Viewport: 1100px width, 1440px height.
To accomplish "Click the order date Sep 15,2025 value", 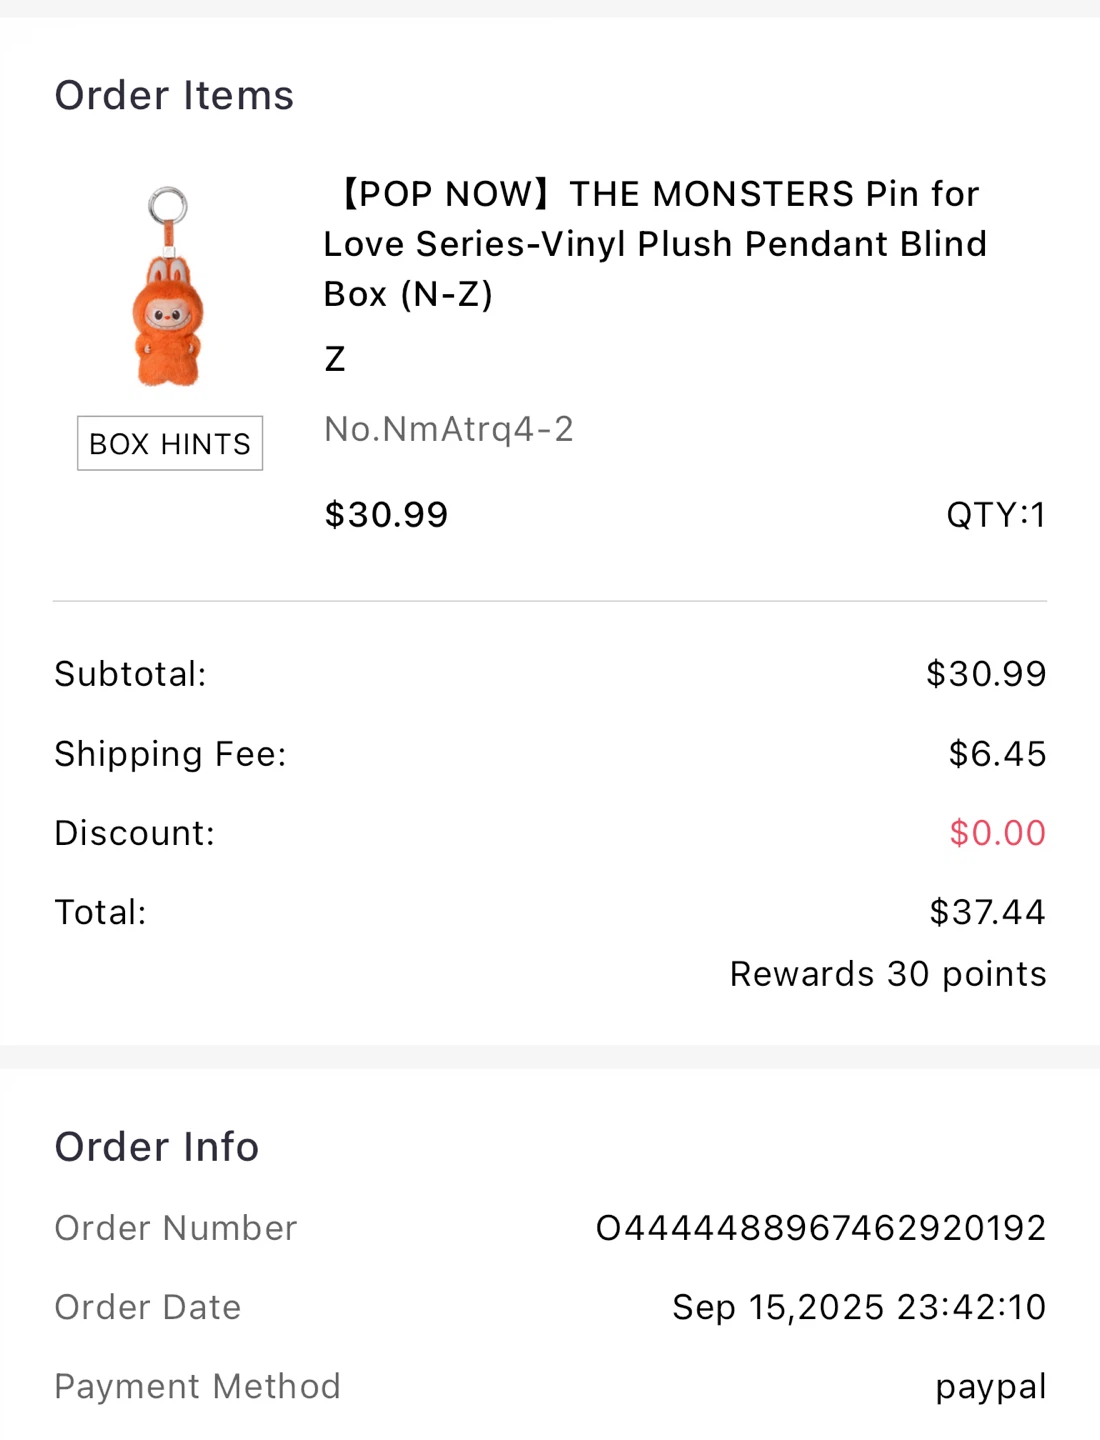I will pyautogui.click(x=858, y=1307).
